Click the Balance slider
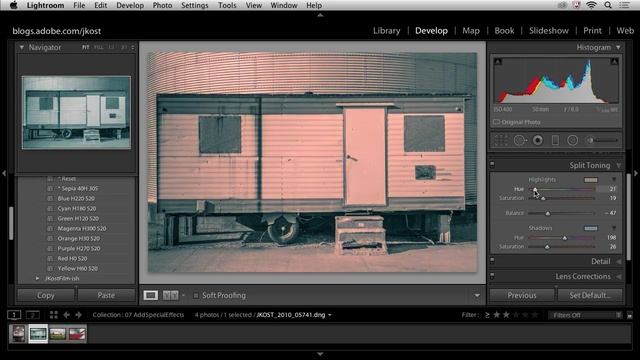 561,213
